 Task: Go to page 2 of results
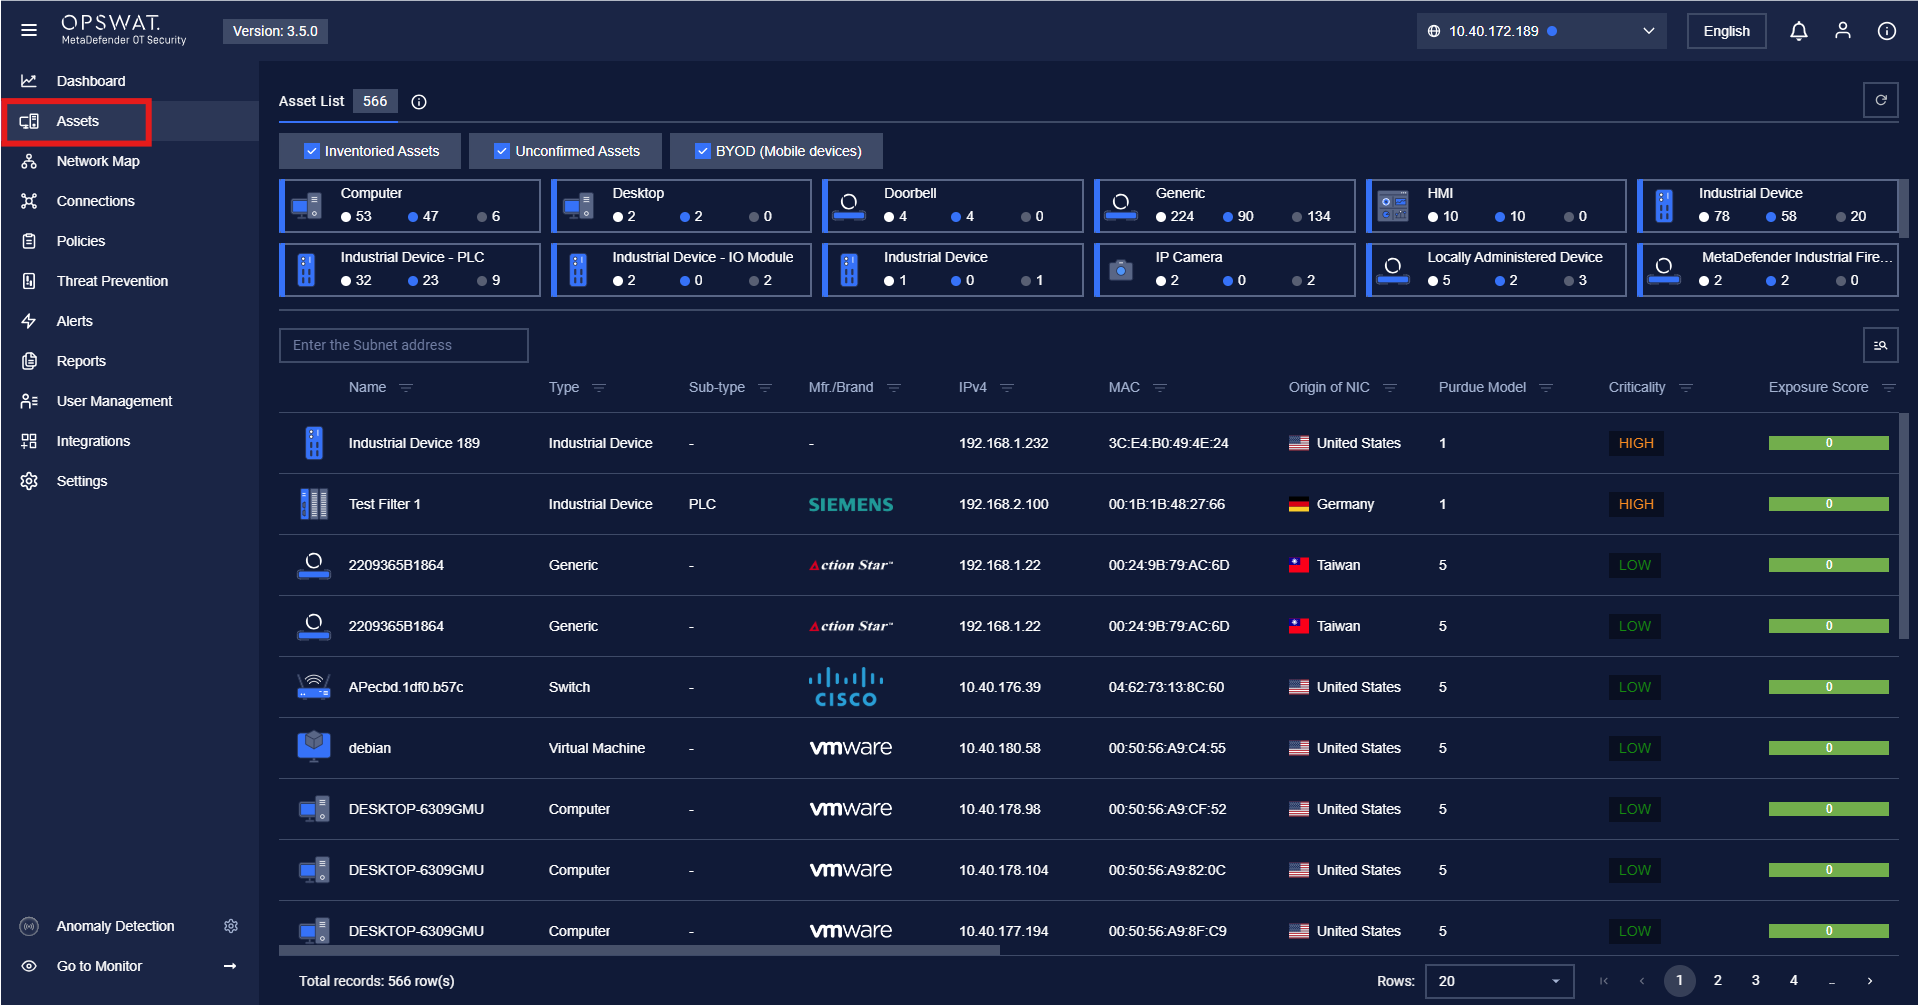click(x=1717, y=980)
